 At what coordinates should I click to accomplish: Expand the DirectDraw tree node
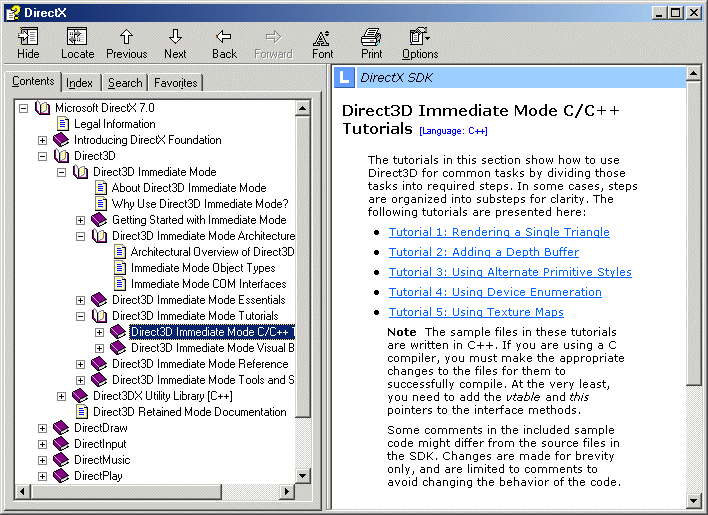pos(42,428)
